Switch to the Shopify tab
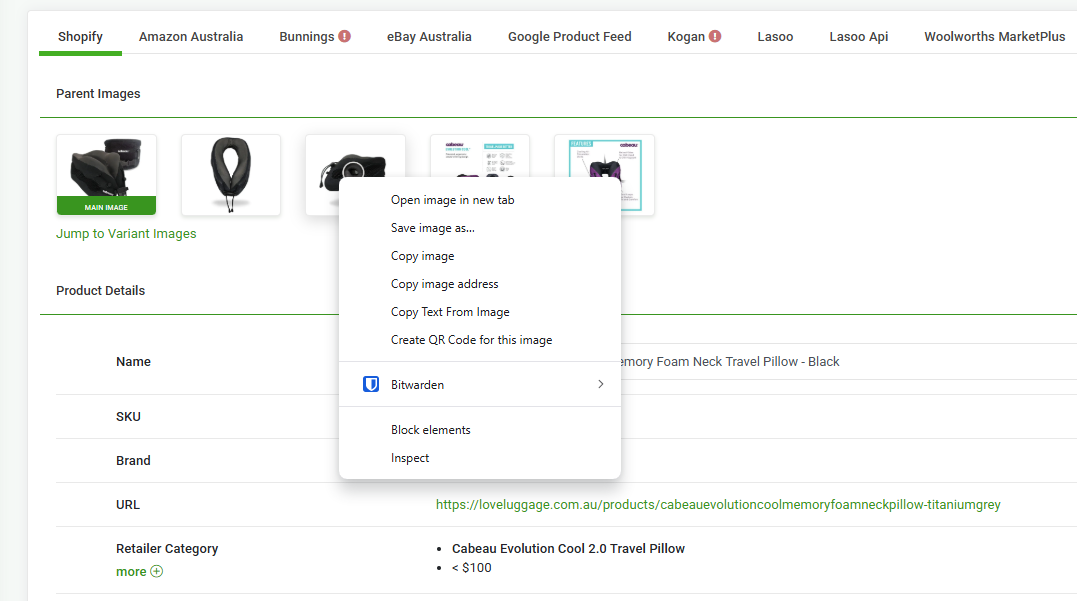Image resolution: width=1077 pixels, height=601 pixels. pyautogui.click(x=80, y=36)
